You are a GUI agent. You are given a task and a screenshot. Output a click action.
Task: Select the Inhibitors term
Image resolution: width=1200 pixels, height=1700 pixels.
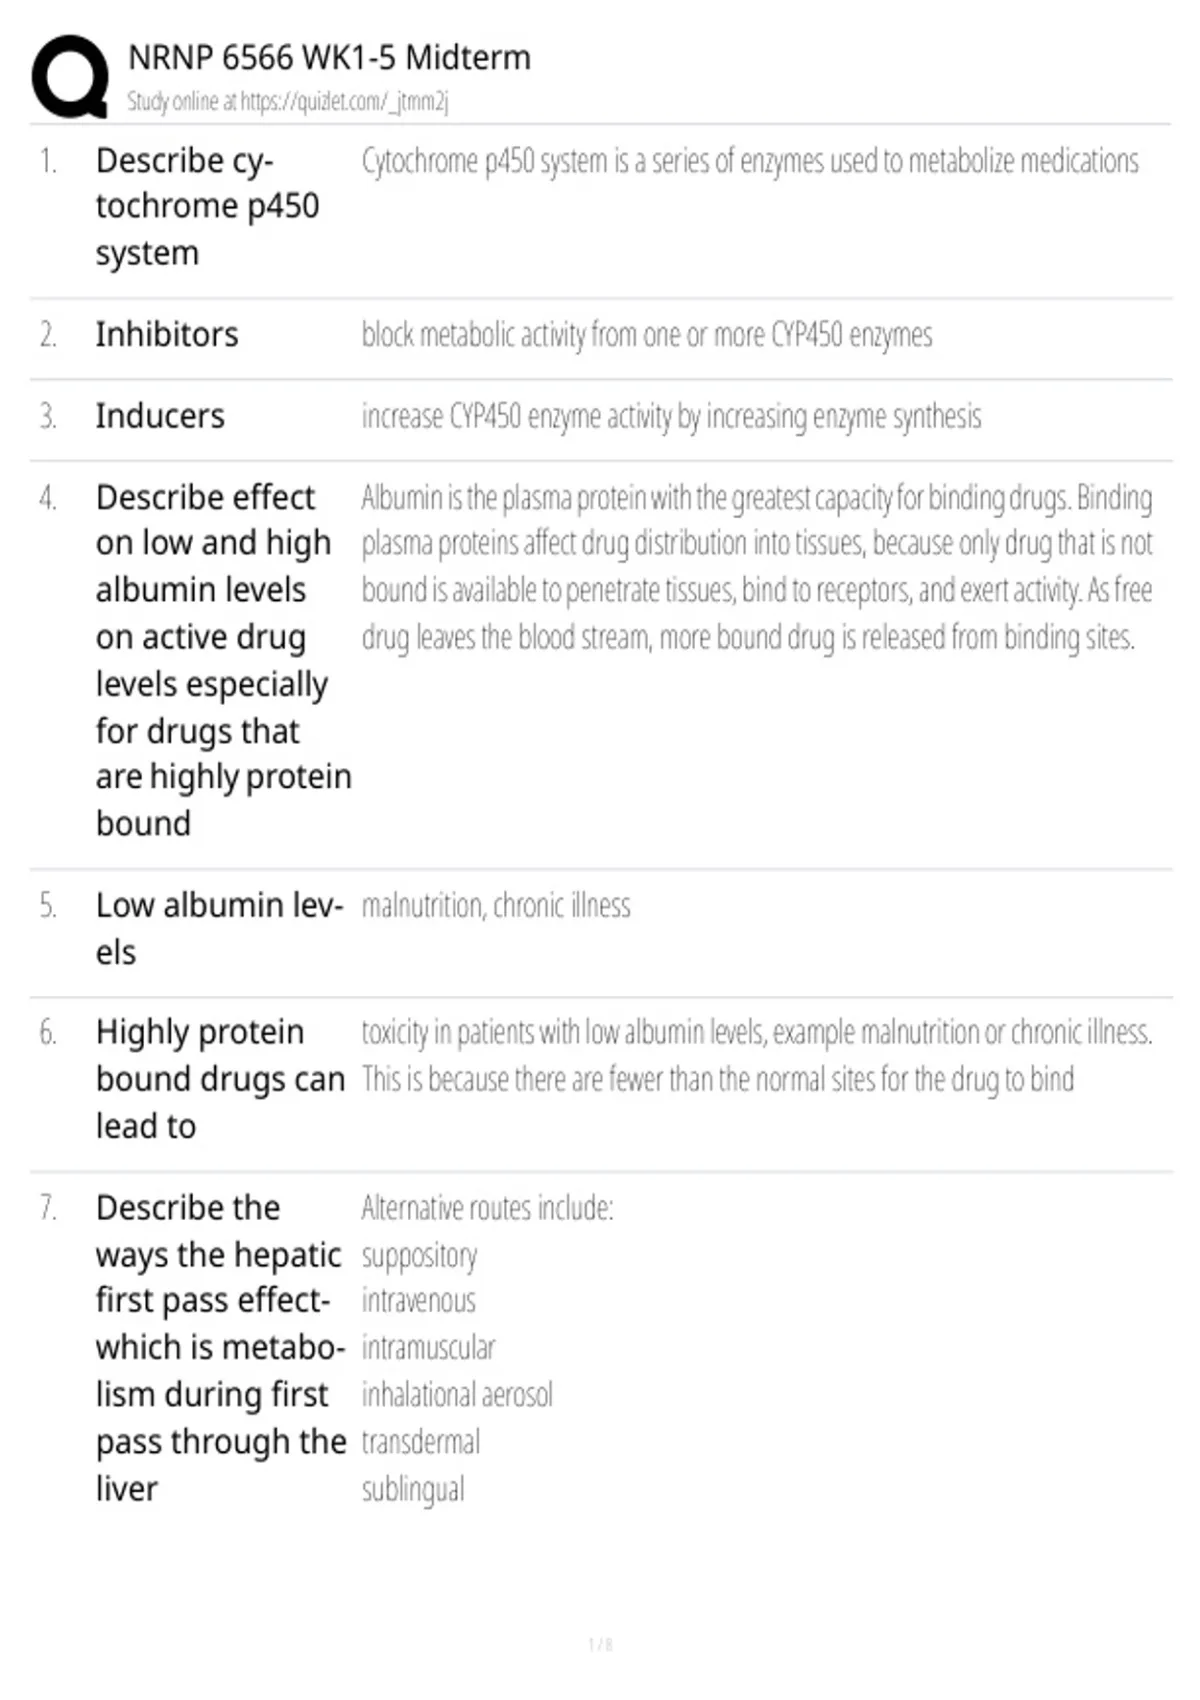click(x=167, y=334)
